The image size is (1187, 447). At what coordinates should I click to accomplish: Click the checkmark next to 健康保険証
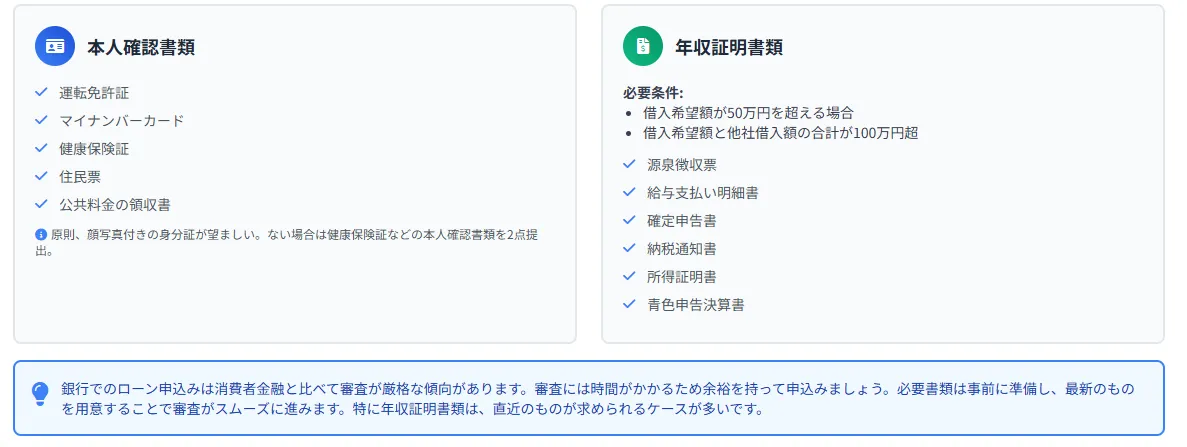tap(41, 148)
